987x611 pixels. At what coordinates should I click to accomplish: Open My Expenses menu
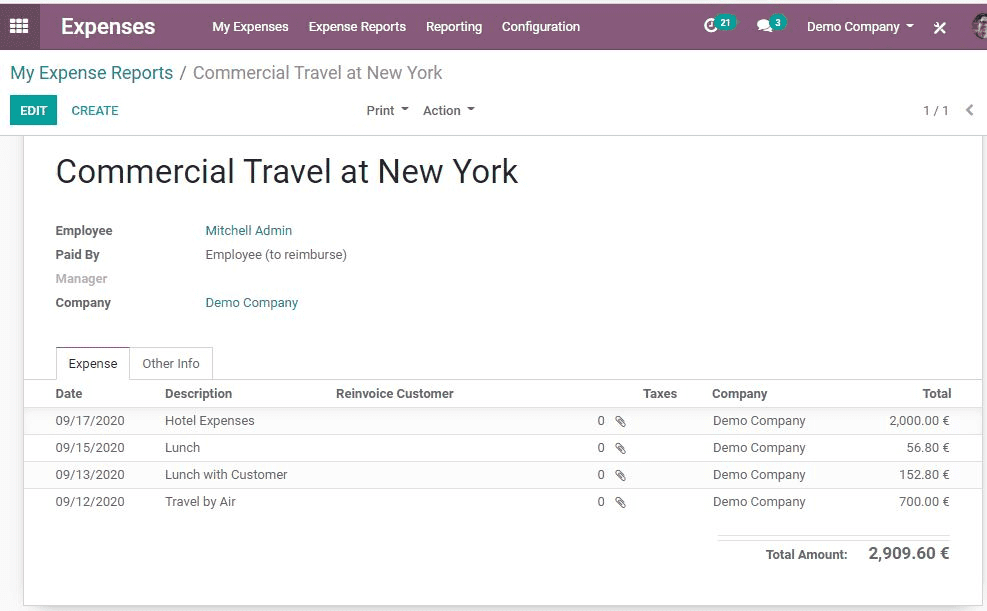click(250, 26)
